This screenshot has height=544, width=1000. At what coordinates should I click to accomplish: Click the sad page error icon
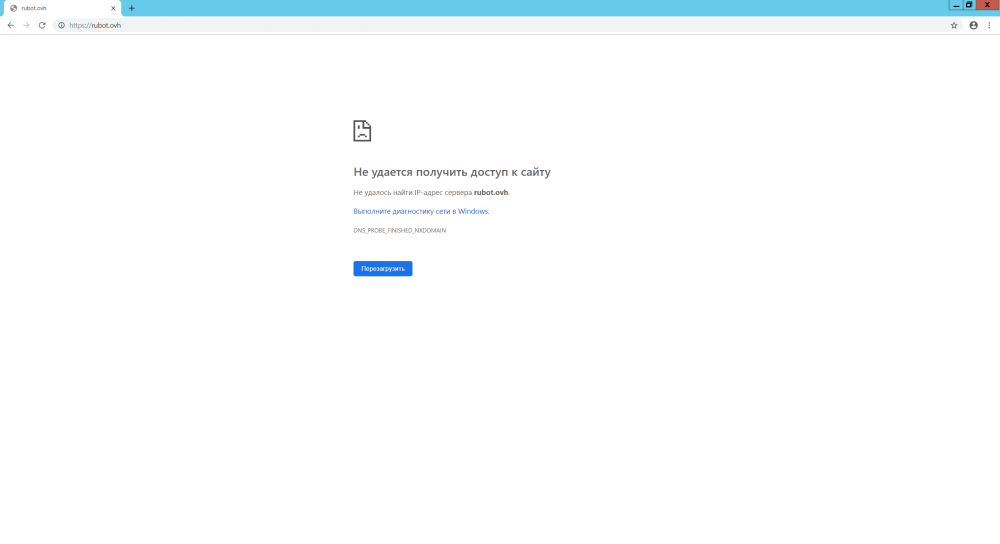tap(362, 131)
